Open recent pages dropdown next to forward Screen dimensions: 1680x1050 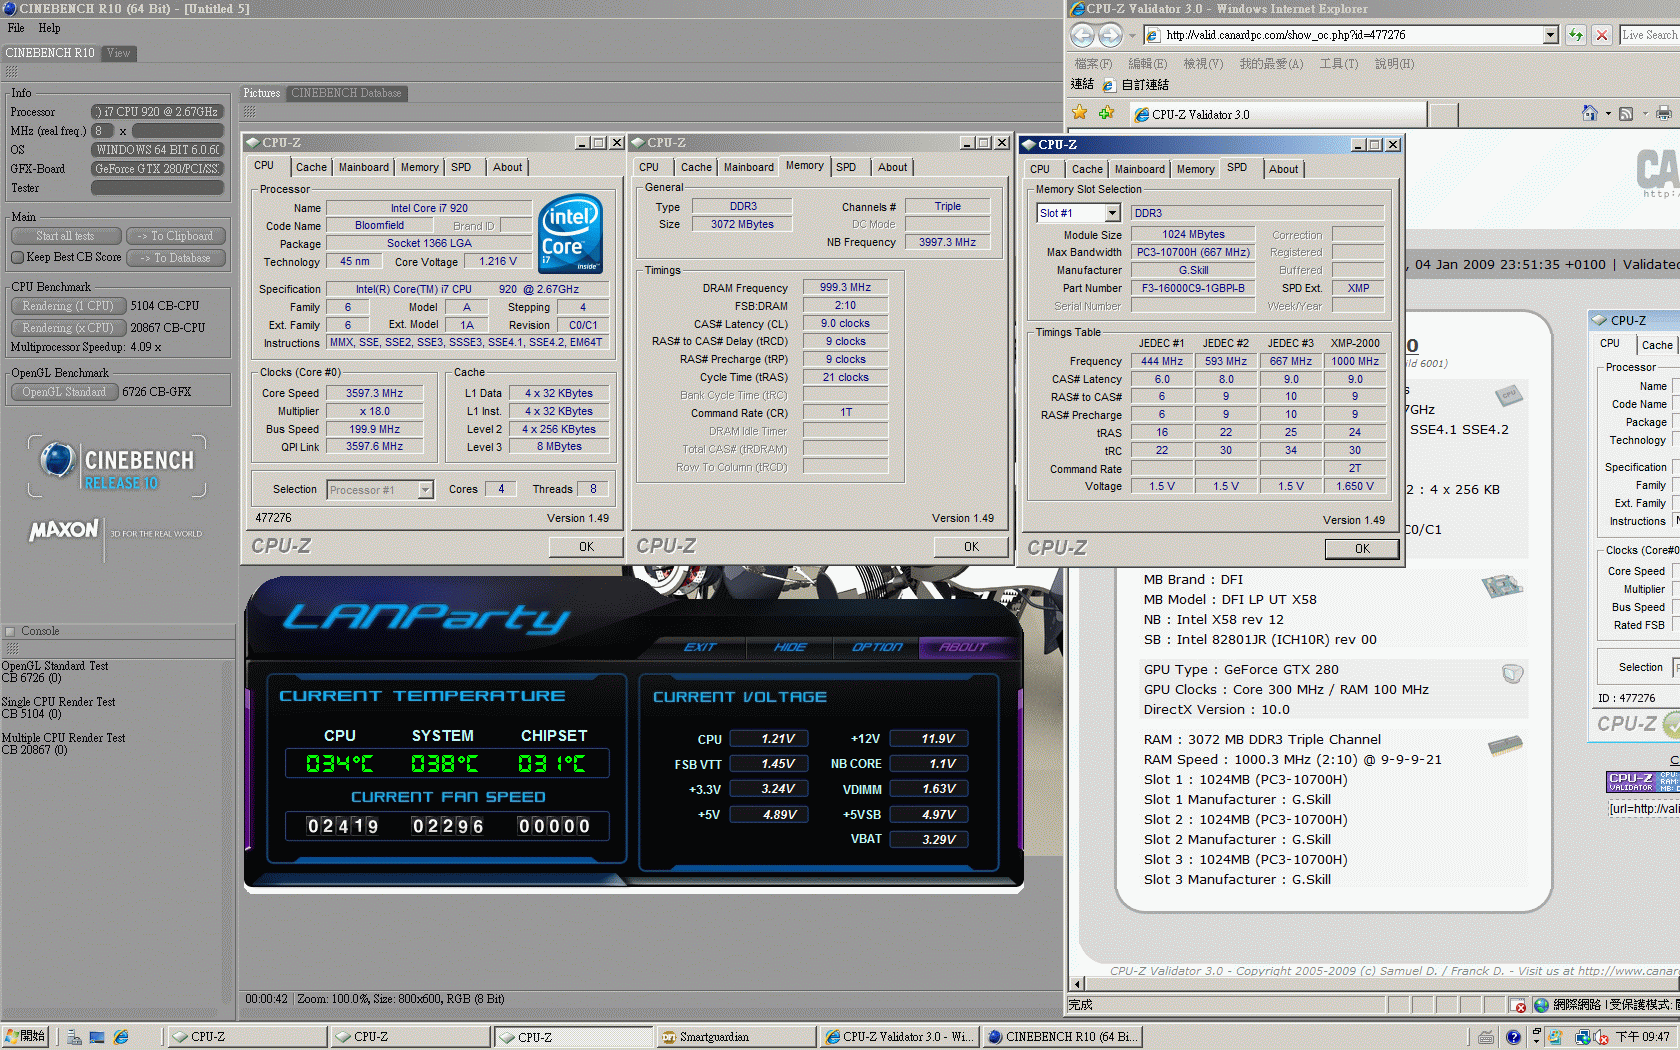(x=1132, y=36)
